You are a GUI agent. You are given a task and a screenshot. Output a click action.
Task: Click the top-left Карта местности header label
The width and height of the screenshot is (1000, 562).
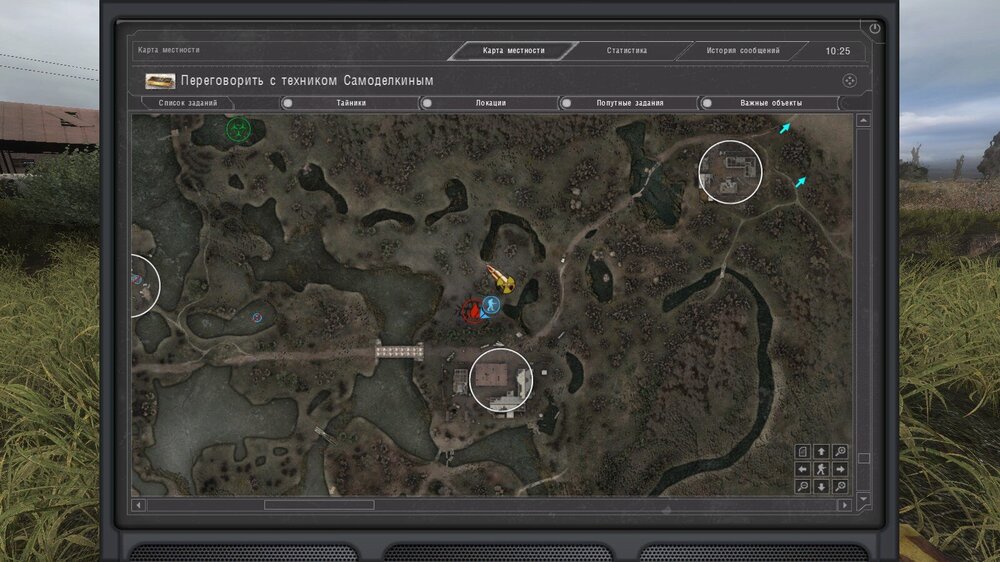168,50
